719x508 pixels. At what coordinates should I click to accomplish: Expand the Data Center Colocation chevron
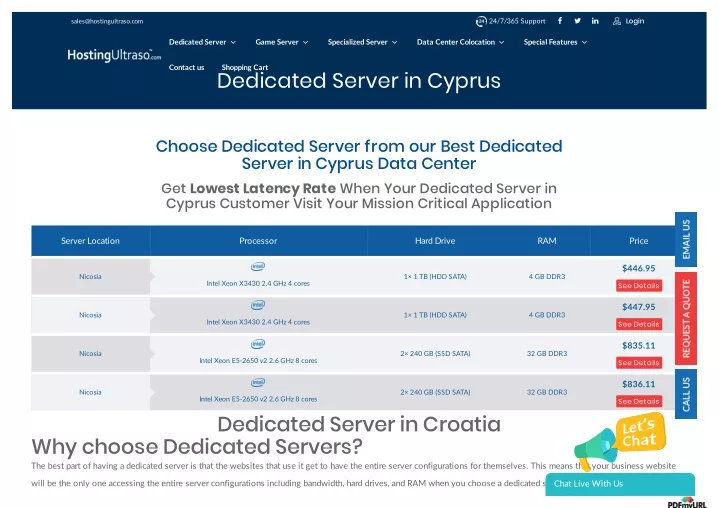point(502,42)
